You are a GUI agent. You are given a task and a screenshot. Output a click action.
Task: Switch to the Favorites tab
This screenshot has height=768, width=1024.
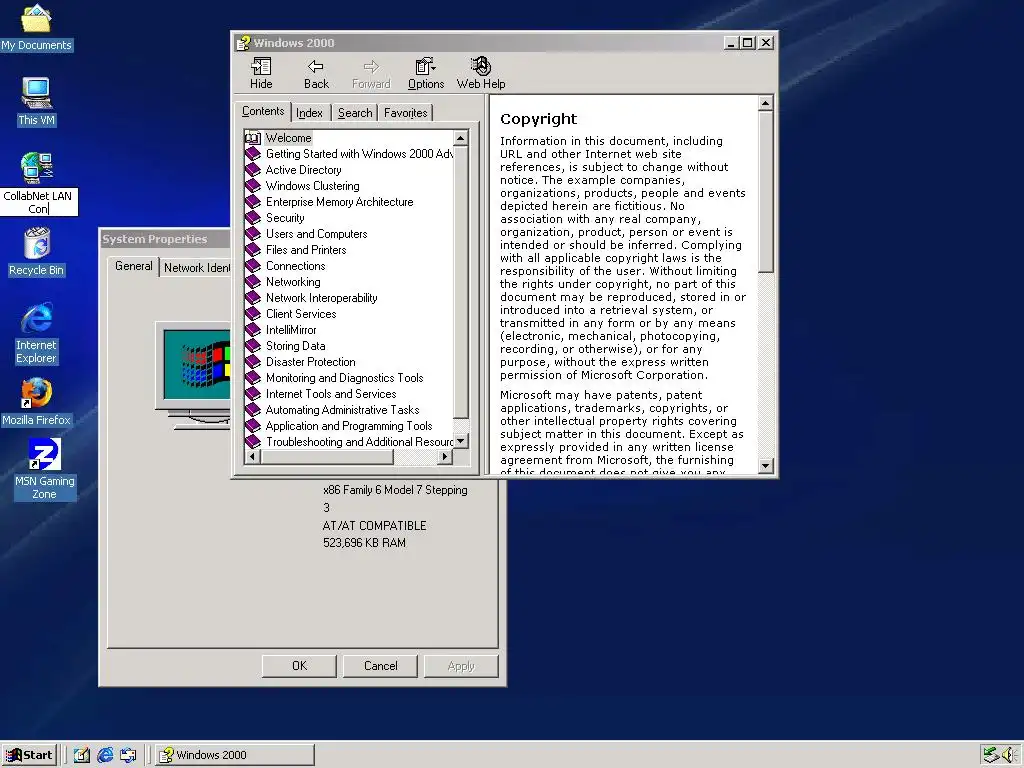click(406, 113)
